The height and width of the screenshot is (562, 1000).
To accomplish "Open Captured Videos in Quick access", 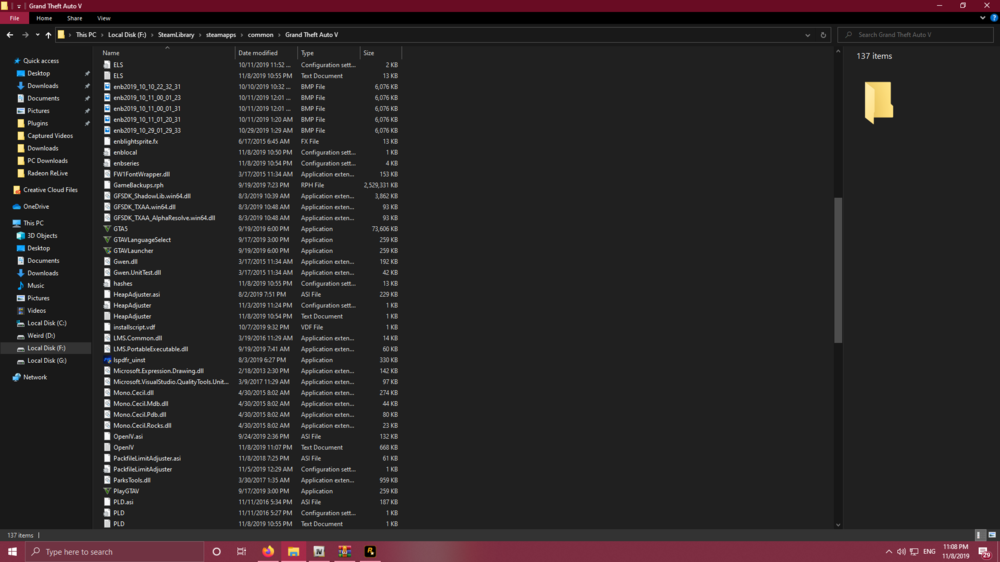I will (50, 136).
